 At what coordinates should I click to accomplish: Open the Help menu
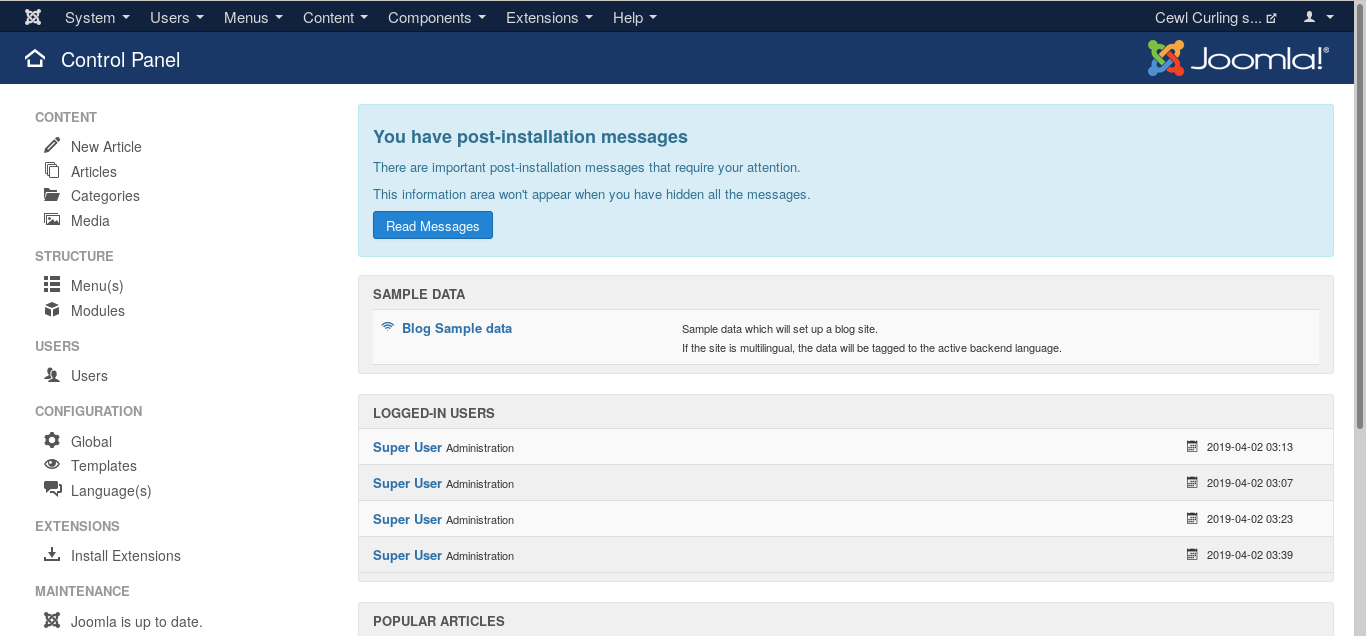coord(635,17)
